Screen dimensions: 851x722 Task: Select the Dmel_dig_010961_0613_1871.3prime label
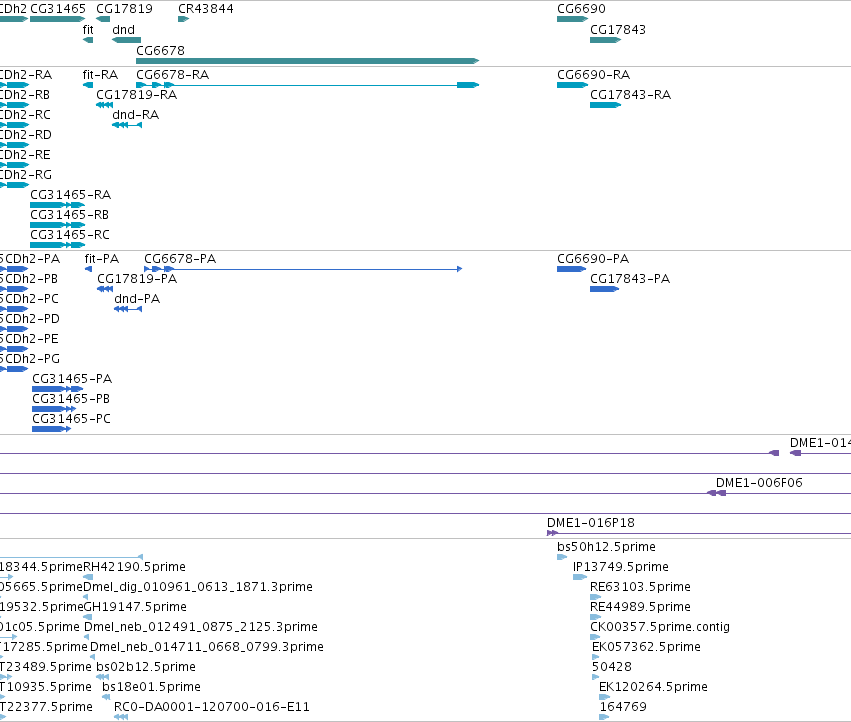point(198,587)
